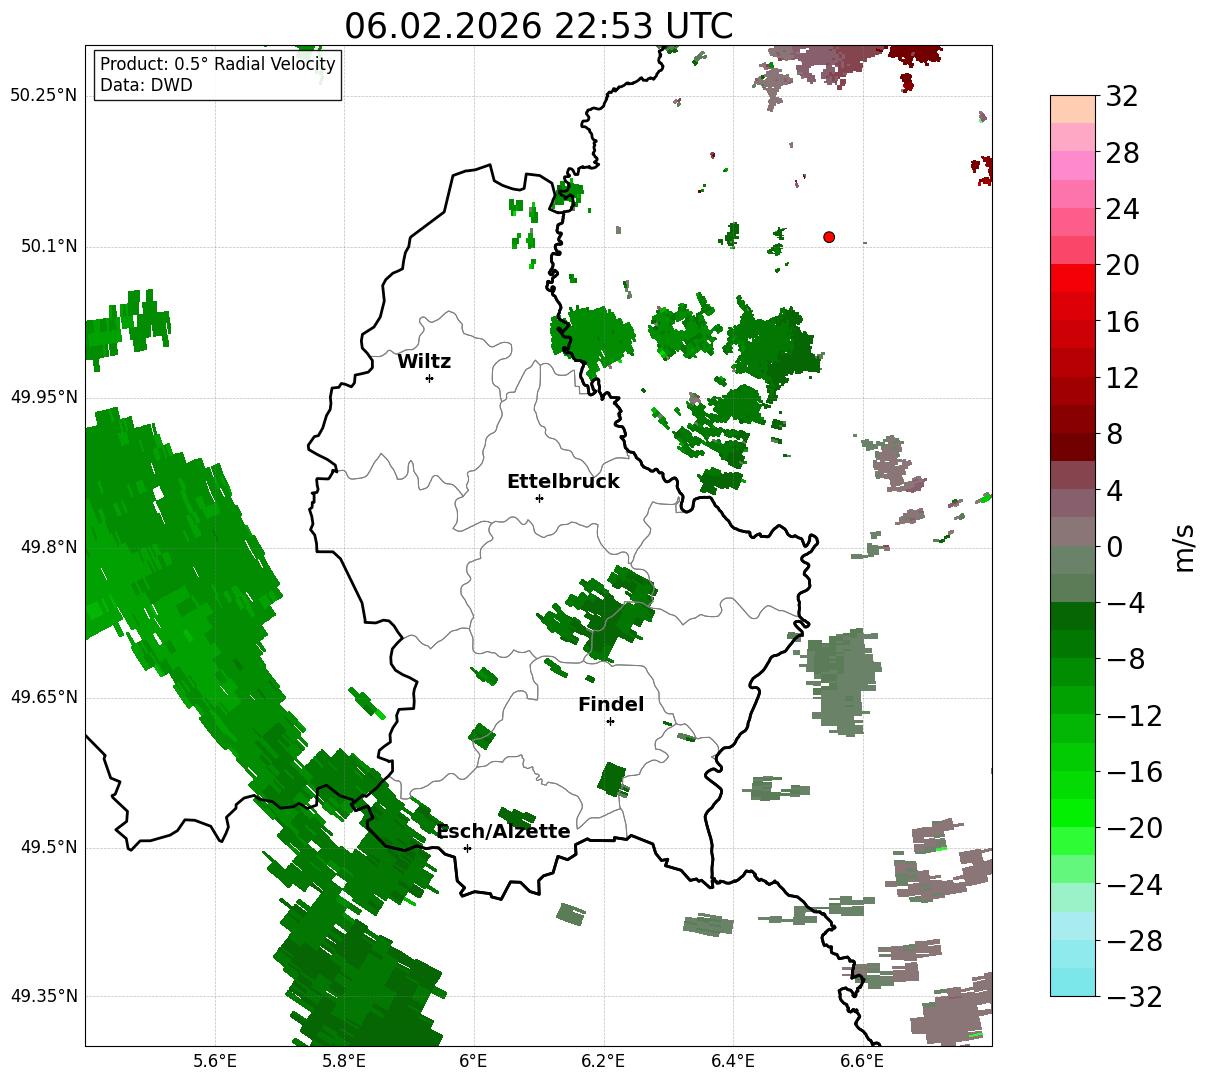Click the colorbar value −8
Screen dimensions: 1207x1081
1125,660
